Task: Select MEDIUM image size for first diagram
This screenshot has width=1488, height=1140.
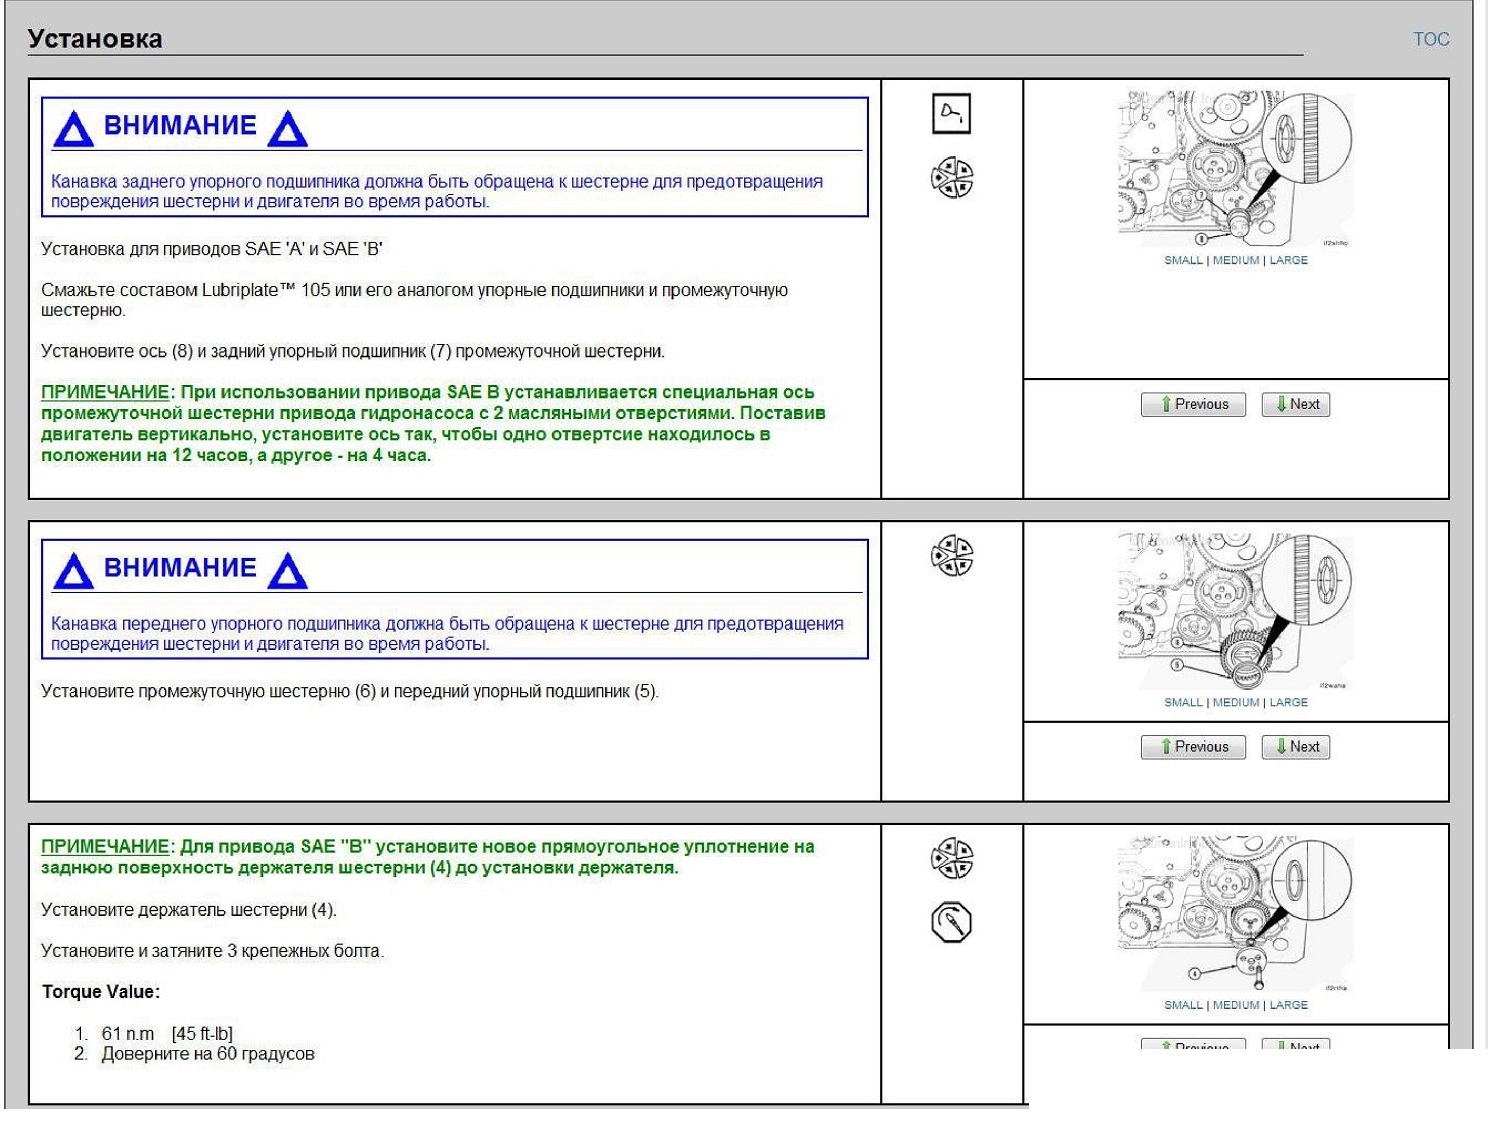Action: [1236, 260]
